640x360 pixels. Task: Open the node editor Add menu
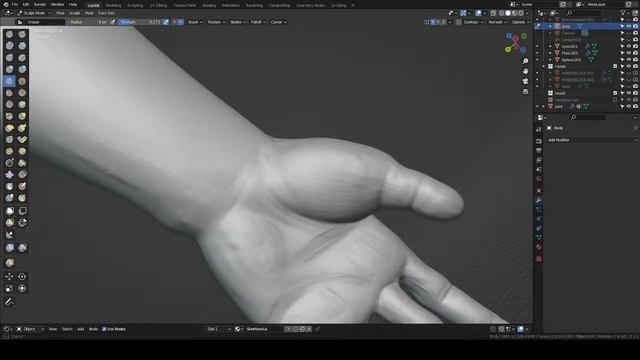click(x=80, y=329)
